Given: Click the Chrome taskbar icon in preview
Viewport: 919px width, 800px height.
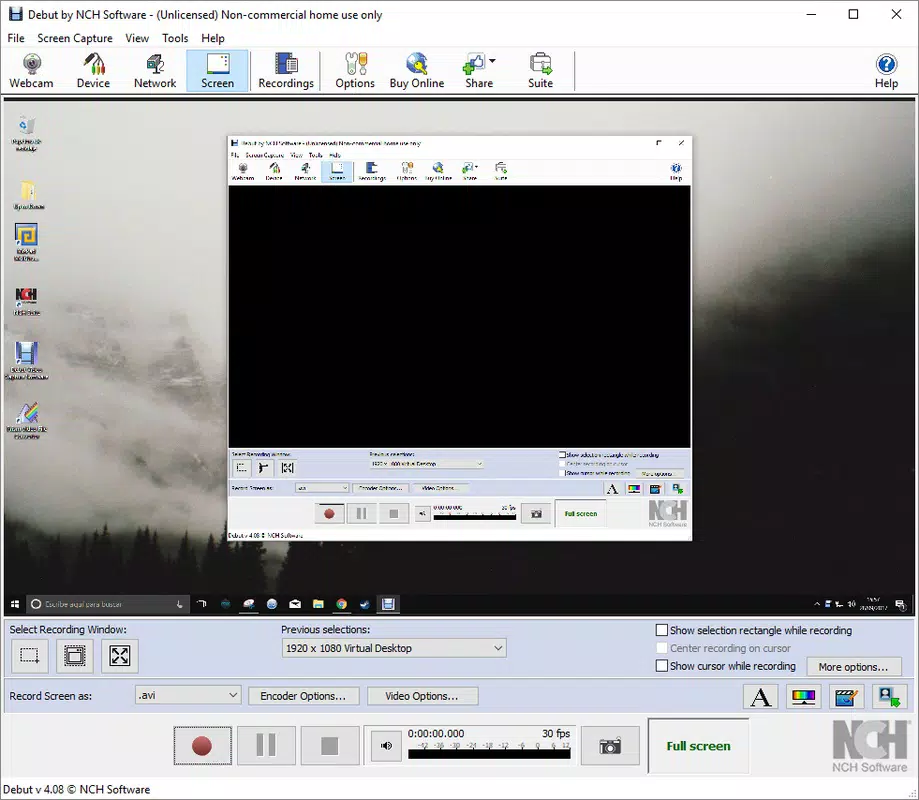Looking at the screenshot, I should (x=342, y=604).
